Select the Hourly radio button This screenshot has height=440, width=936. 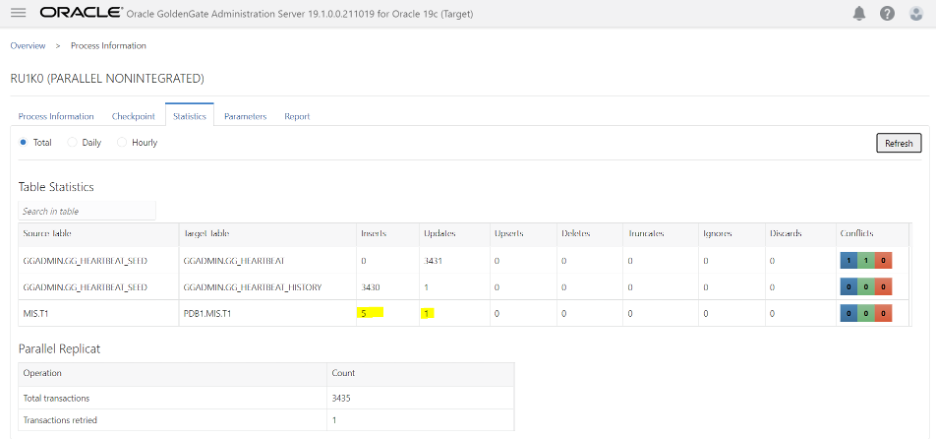122,143
